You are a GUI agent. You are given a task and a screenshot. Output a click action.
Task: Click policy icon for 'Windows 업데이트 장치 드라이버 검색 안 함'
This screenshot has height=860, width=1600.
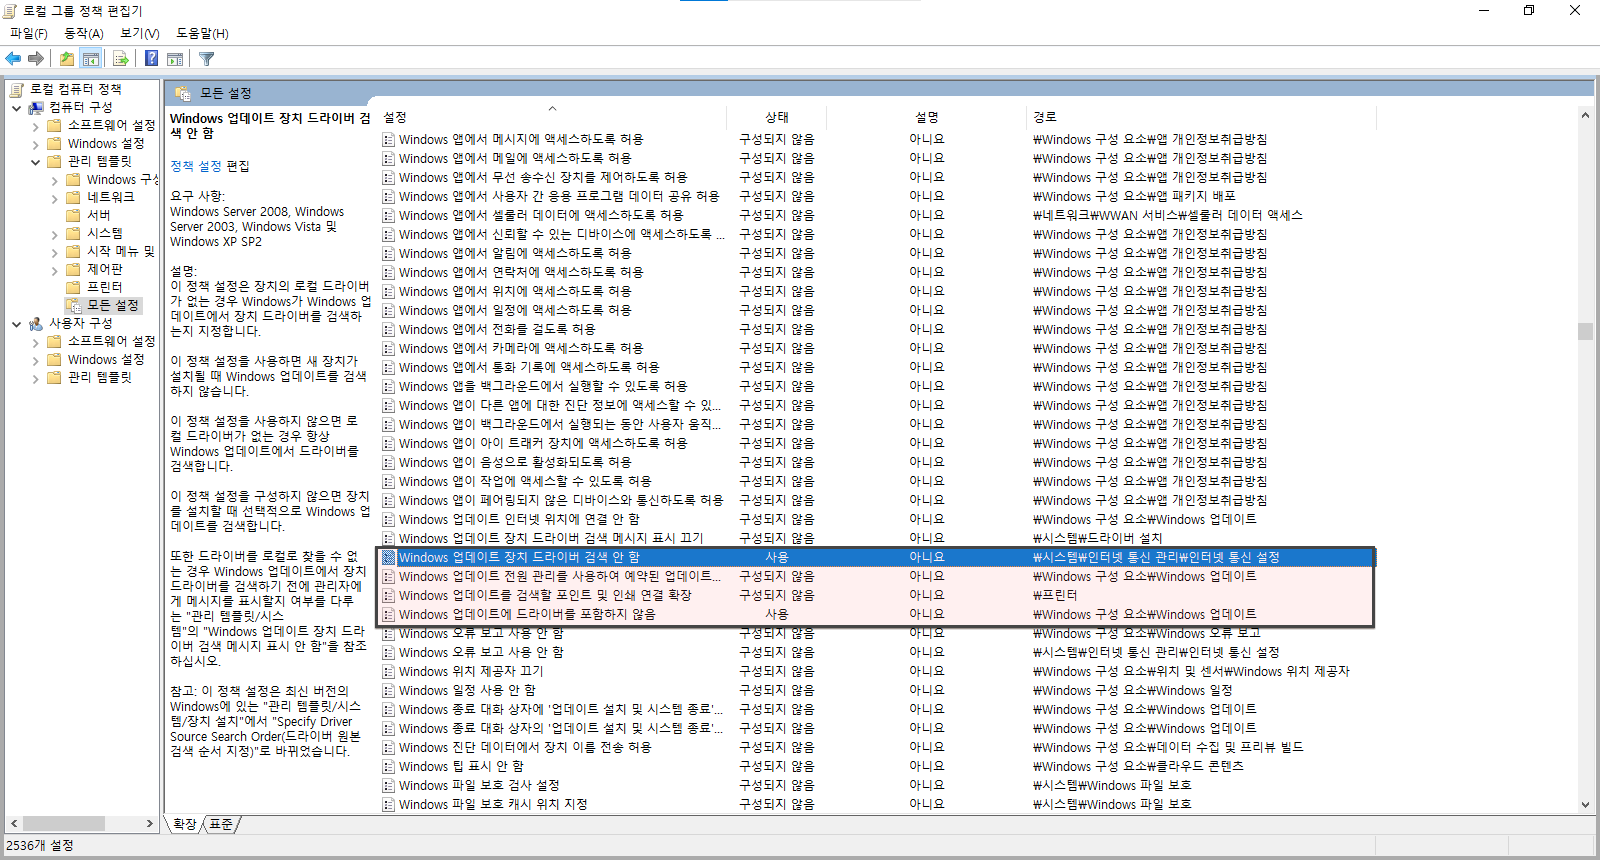(388, 557)
